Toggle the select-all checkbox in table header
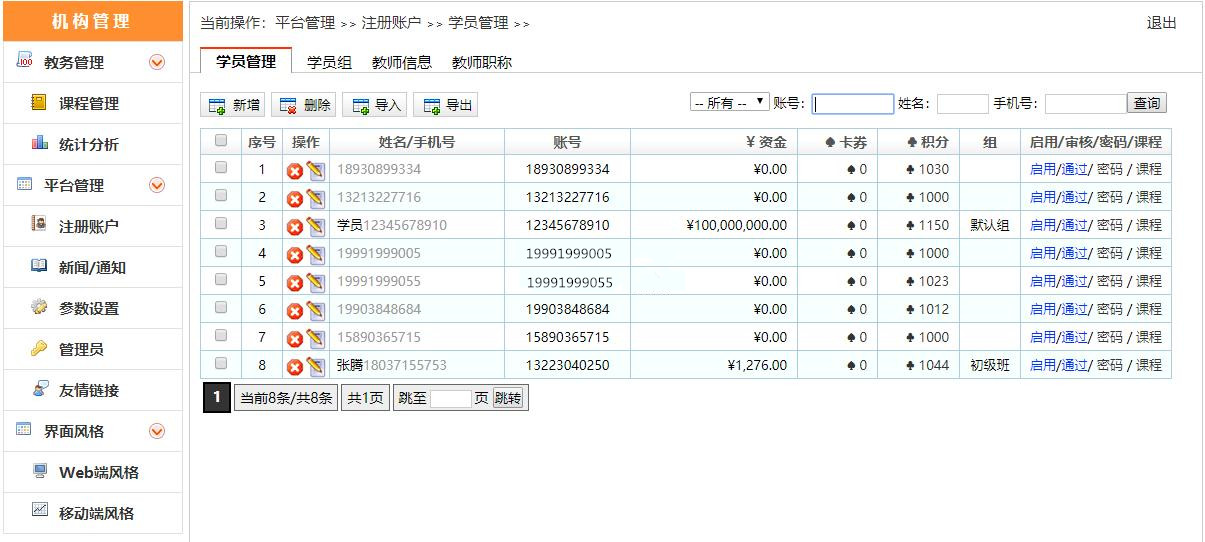 221,141
